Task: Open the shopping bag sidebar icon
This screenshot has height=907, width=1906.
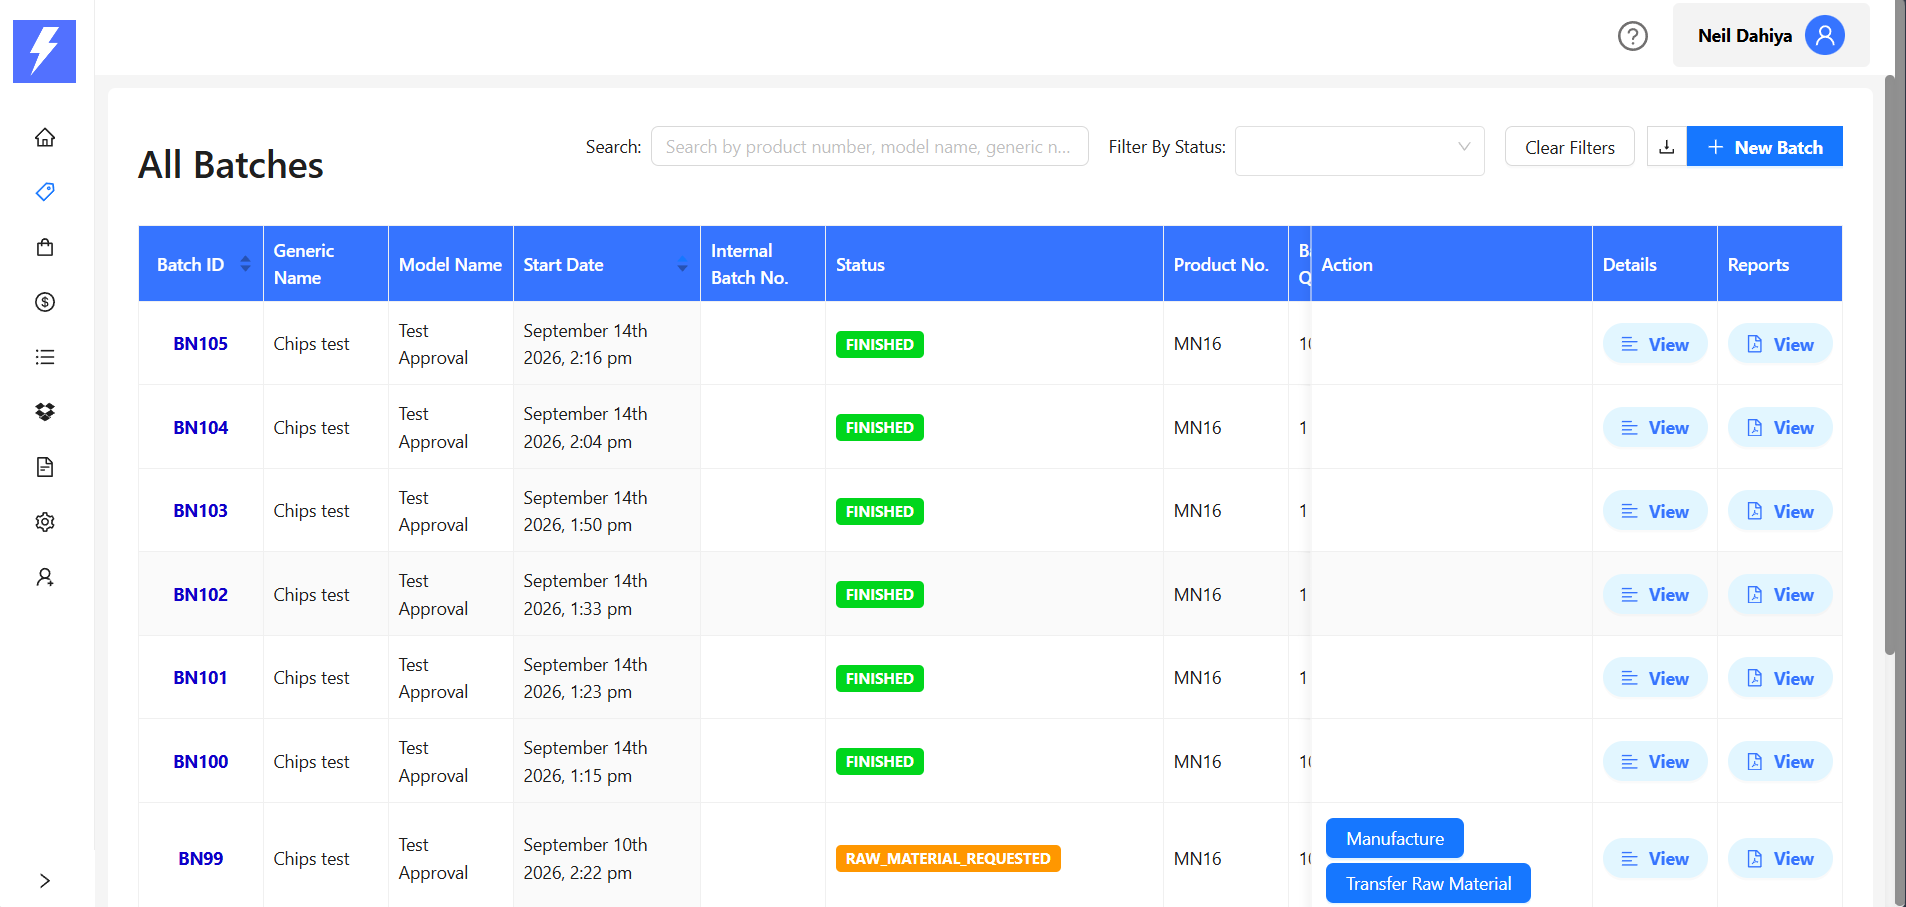Action: (x=45, y=247)
